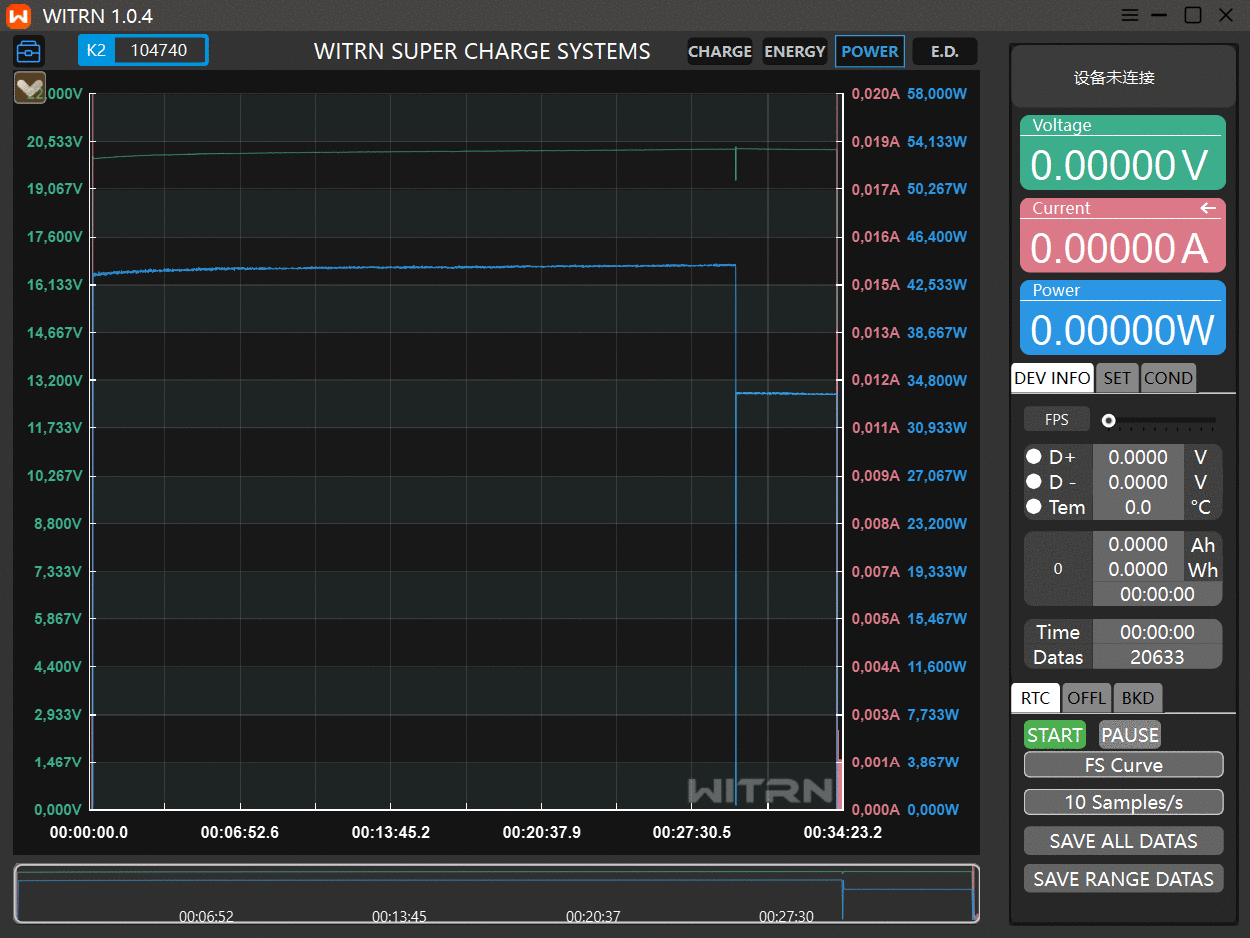
Task: Switch to the CHARGE chart view
Action: [719, 51]
